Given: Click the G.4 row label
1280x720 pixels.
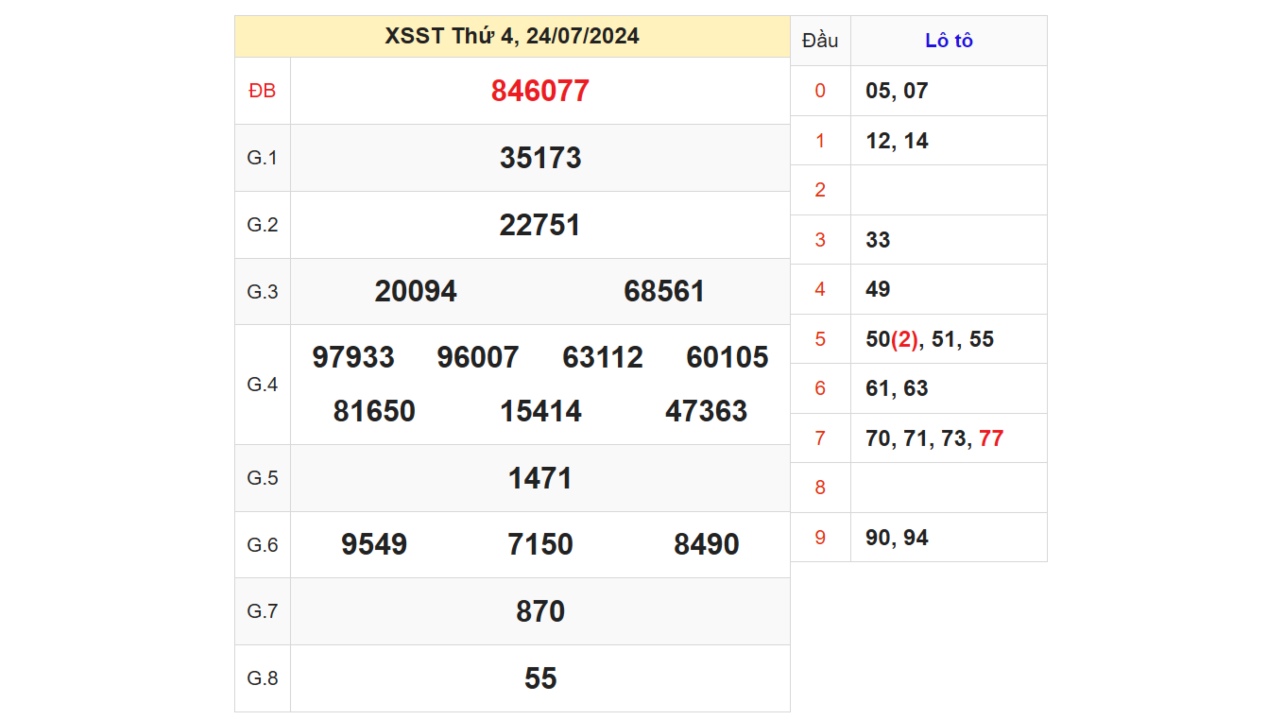Looking at the screenshot, I should pyautogui.click(x=262, y=385).
